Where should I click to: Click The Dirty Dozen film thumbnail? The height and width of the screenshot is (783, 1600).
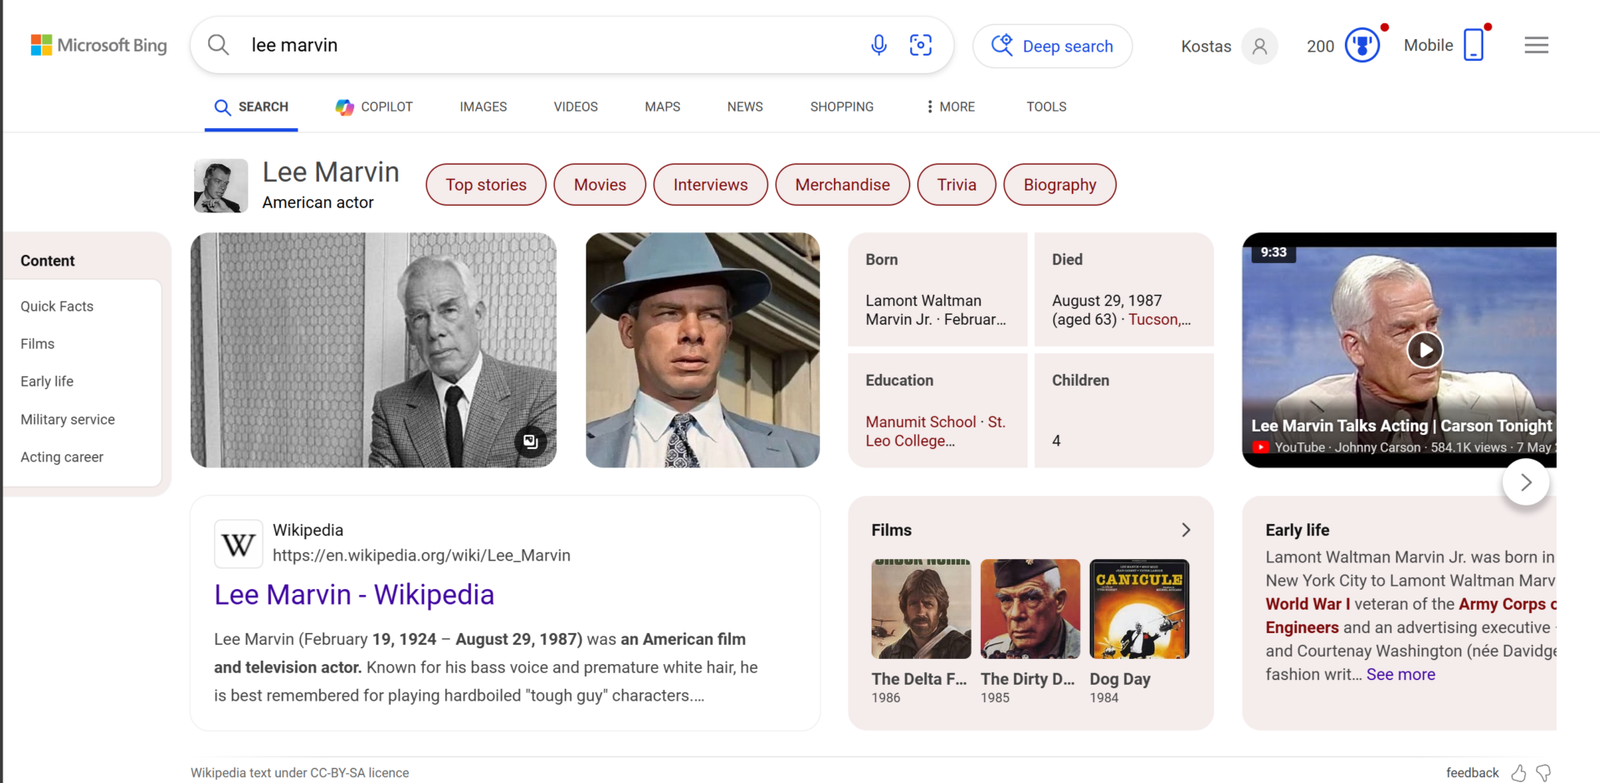(1030, 609)
